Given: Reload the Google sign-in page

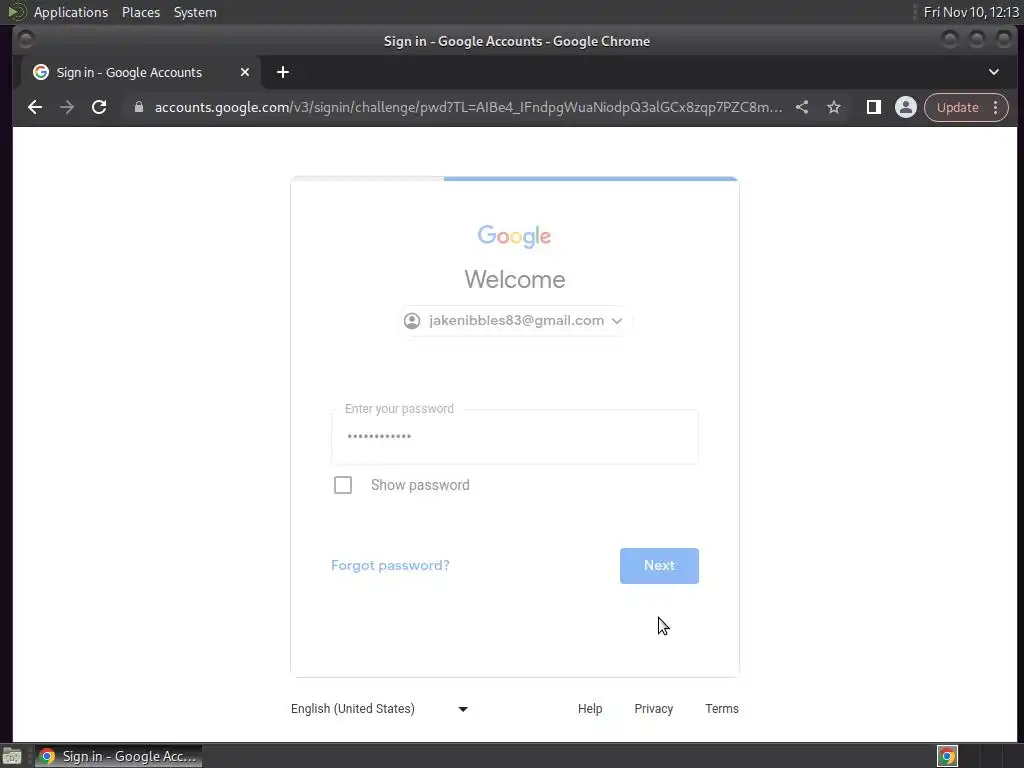Looking at the screenshot, I should (99, 107).
